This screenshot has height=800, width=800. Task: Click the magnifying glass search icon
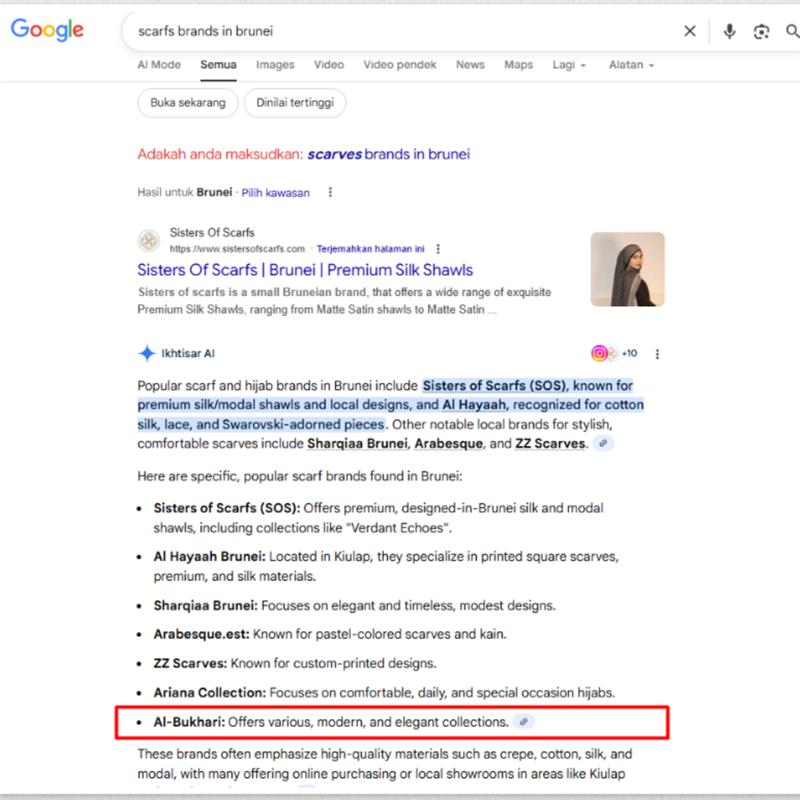pos(791,31)
